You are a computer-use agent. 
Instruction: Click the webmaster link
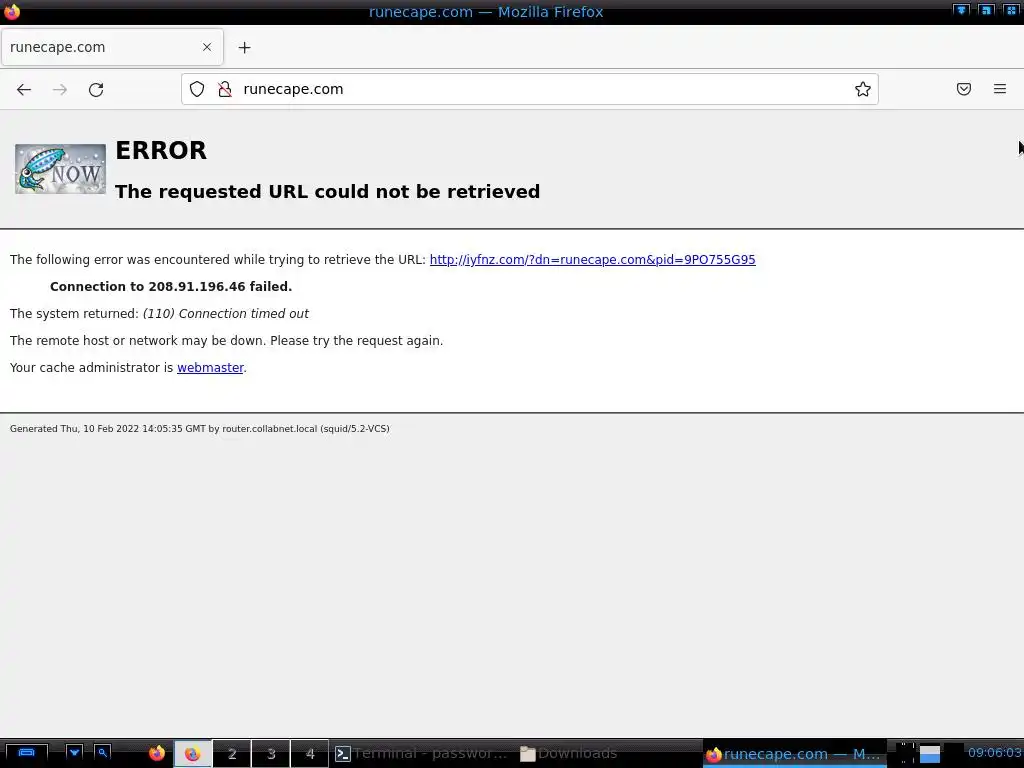pos(210,368)
